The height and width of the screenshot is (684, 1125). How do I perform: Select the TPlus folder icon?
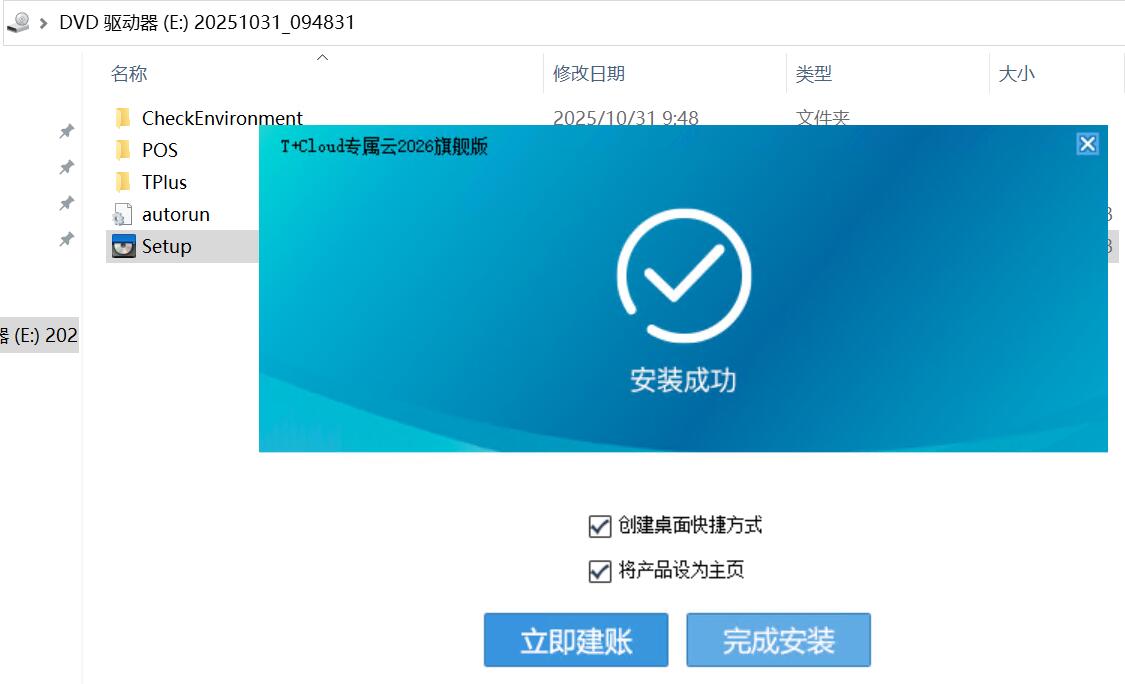[x=123, y=182]
